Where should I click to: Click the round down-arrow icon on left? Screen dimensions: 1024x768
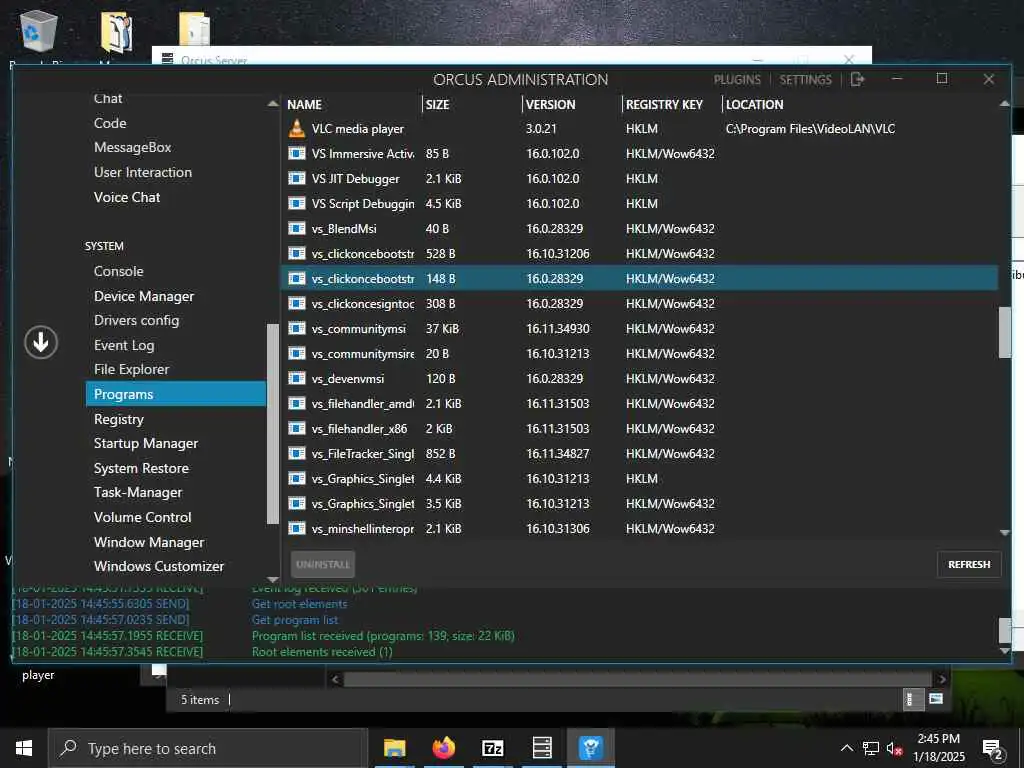tap(41, 342)
